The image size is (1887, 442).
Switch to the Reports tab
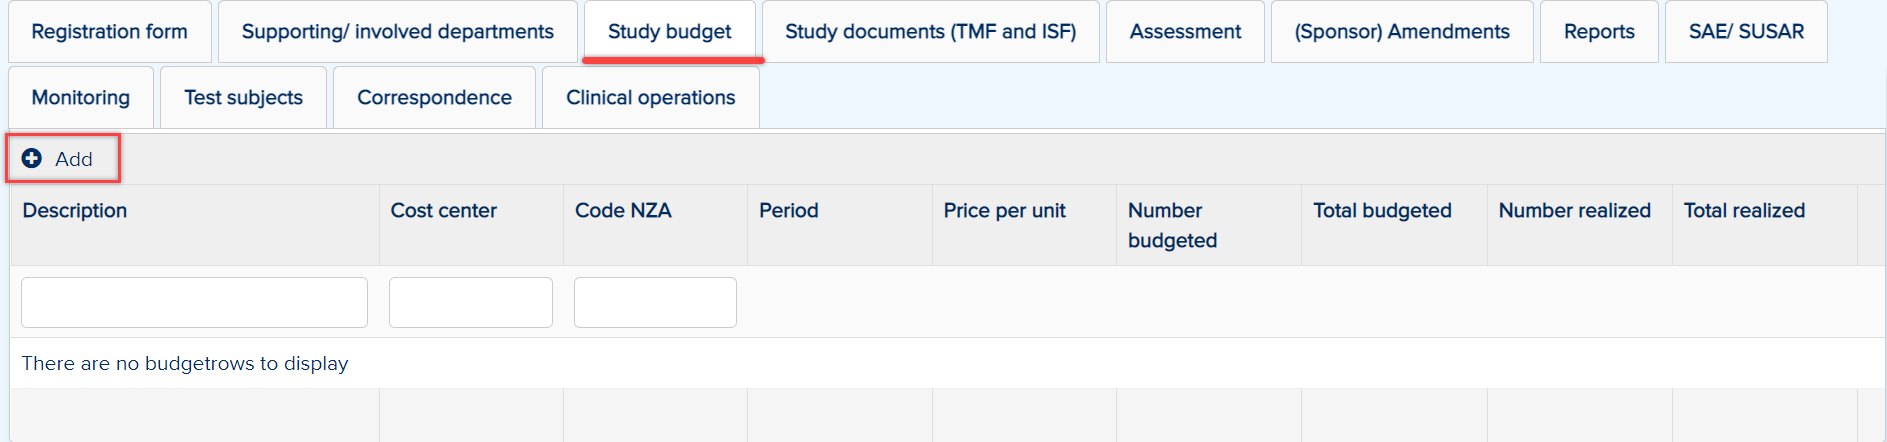coord(1599,32)
